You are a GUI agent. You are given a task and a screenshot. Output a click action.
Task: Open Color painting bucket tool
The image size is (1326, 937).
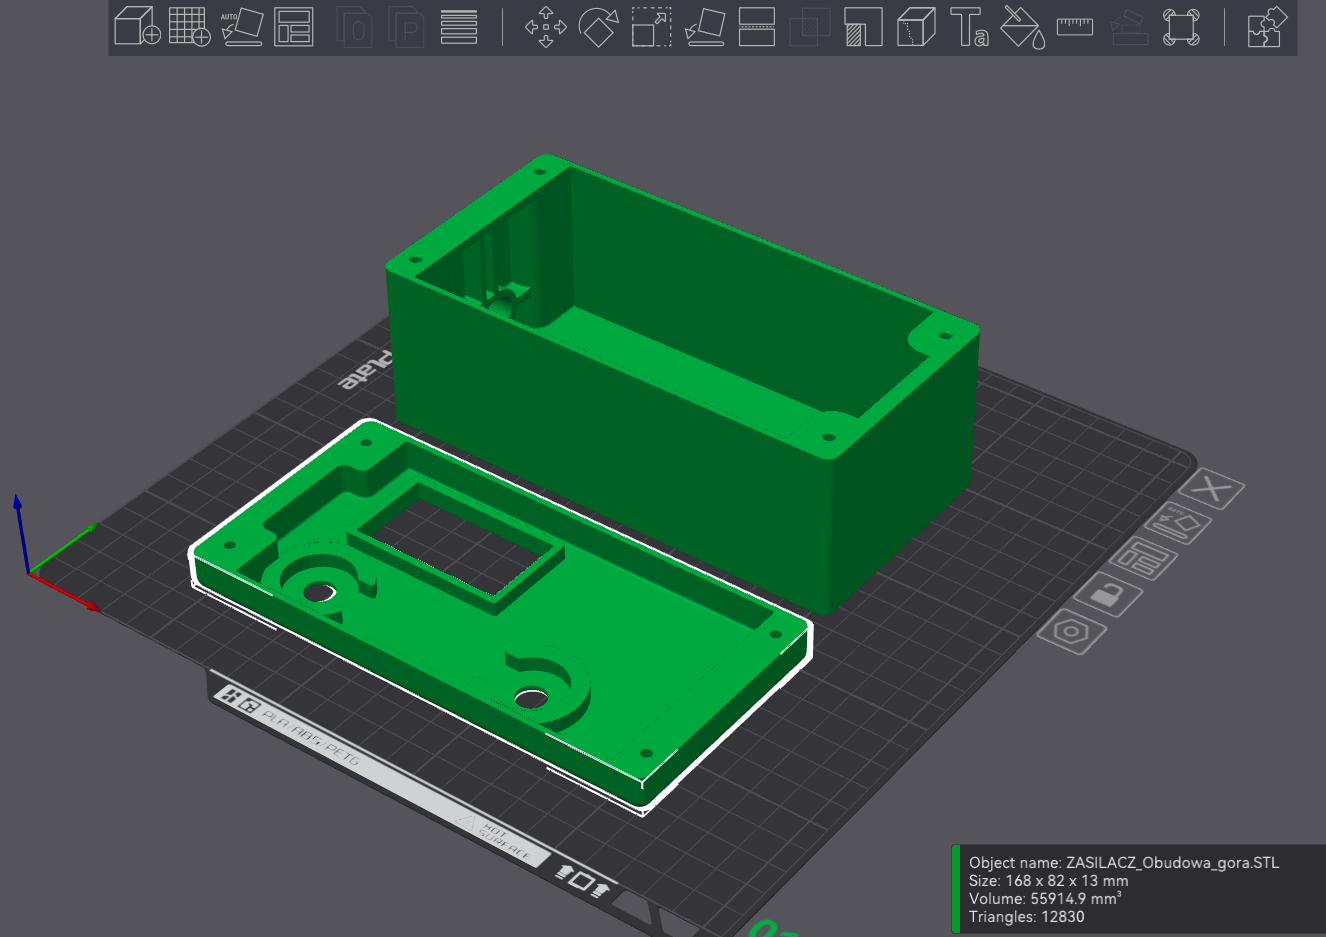pos(1022,27)
